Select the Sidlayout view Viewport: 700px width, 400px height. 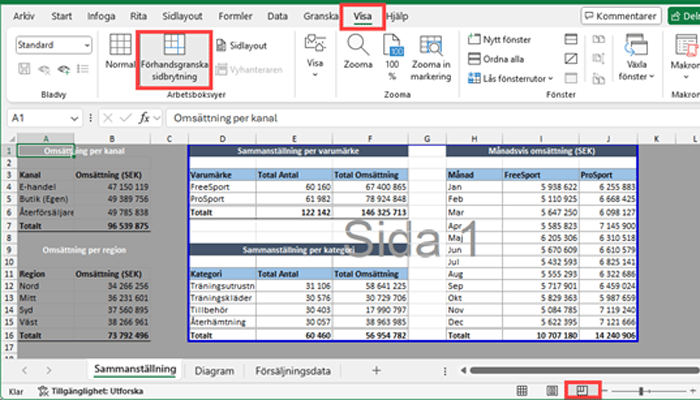pos(241,46)
